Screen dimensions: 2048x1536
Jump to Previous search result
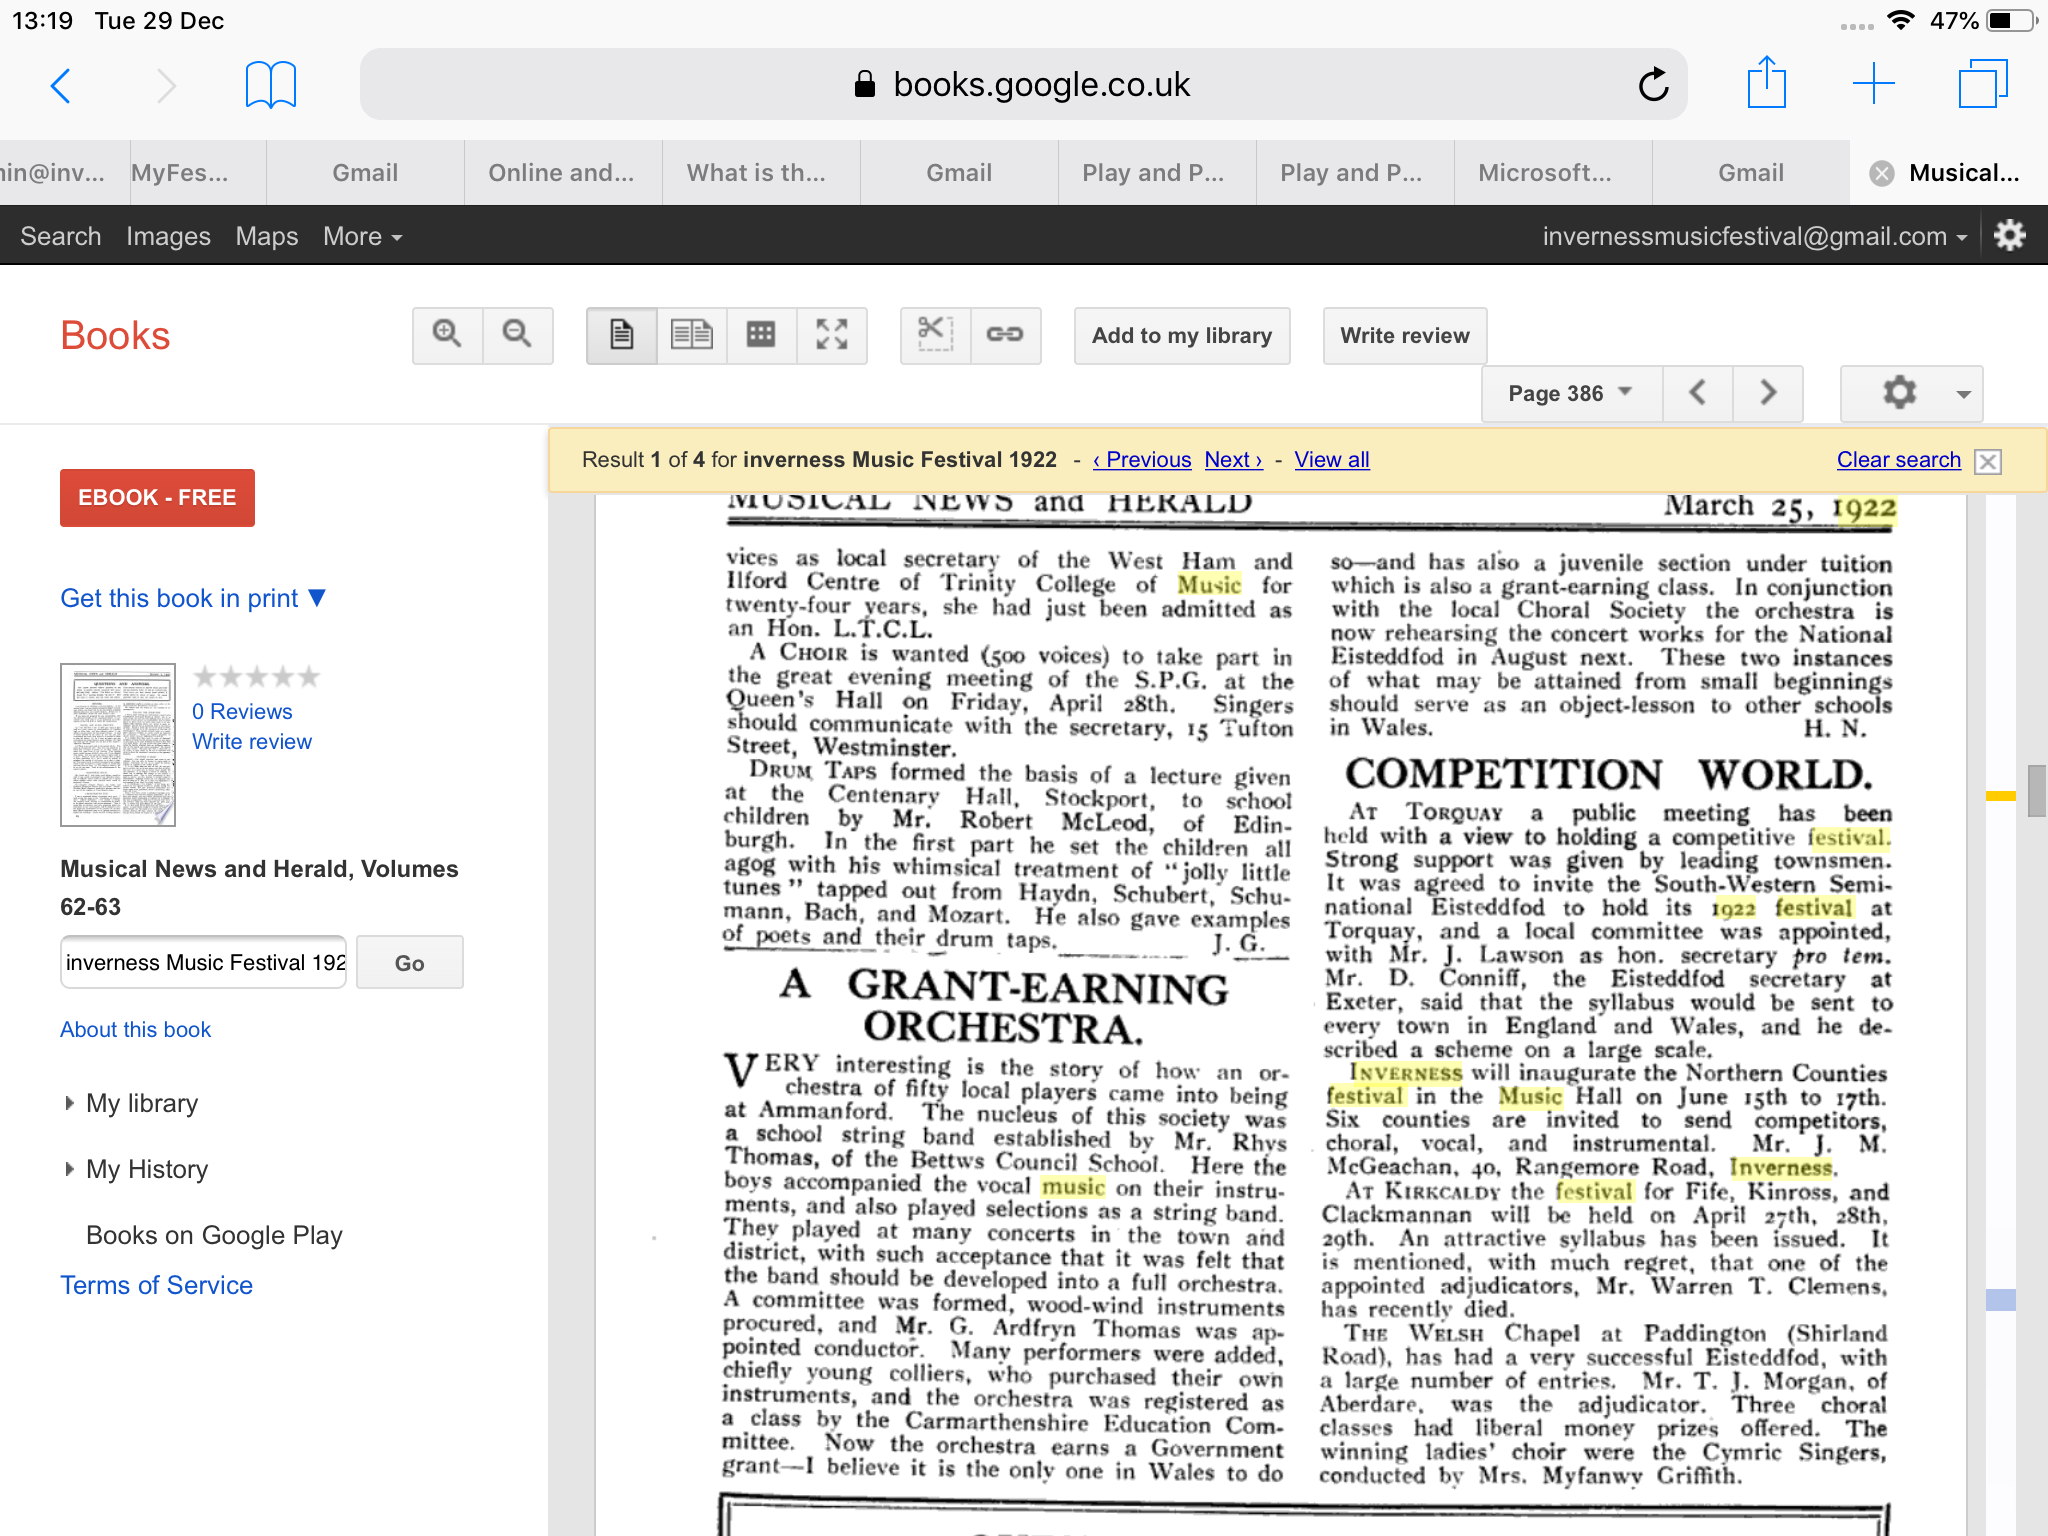pos(1142,460)
